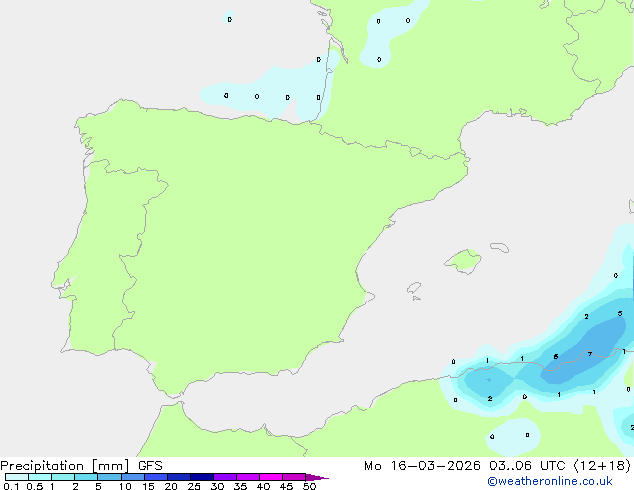Open the weatheronline.co.uk copyright link

pyautogui.click(x=549, y=481)
